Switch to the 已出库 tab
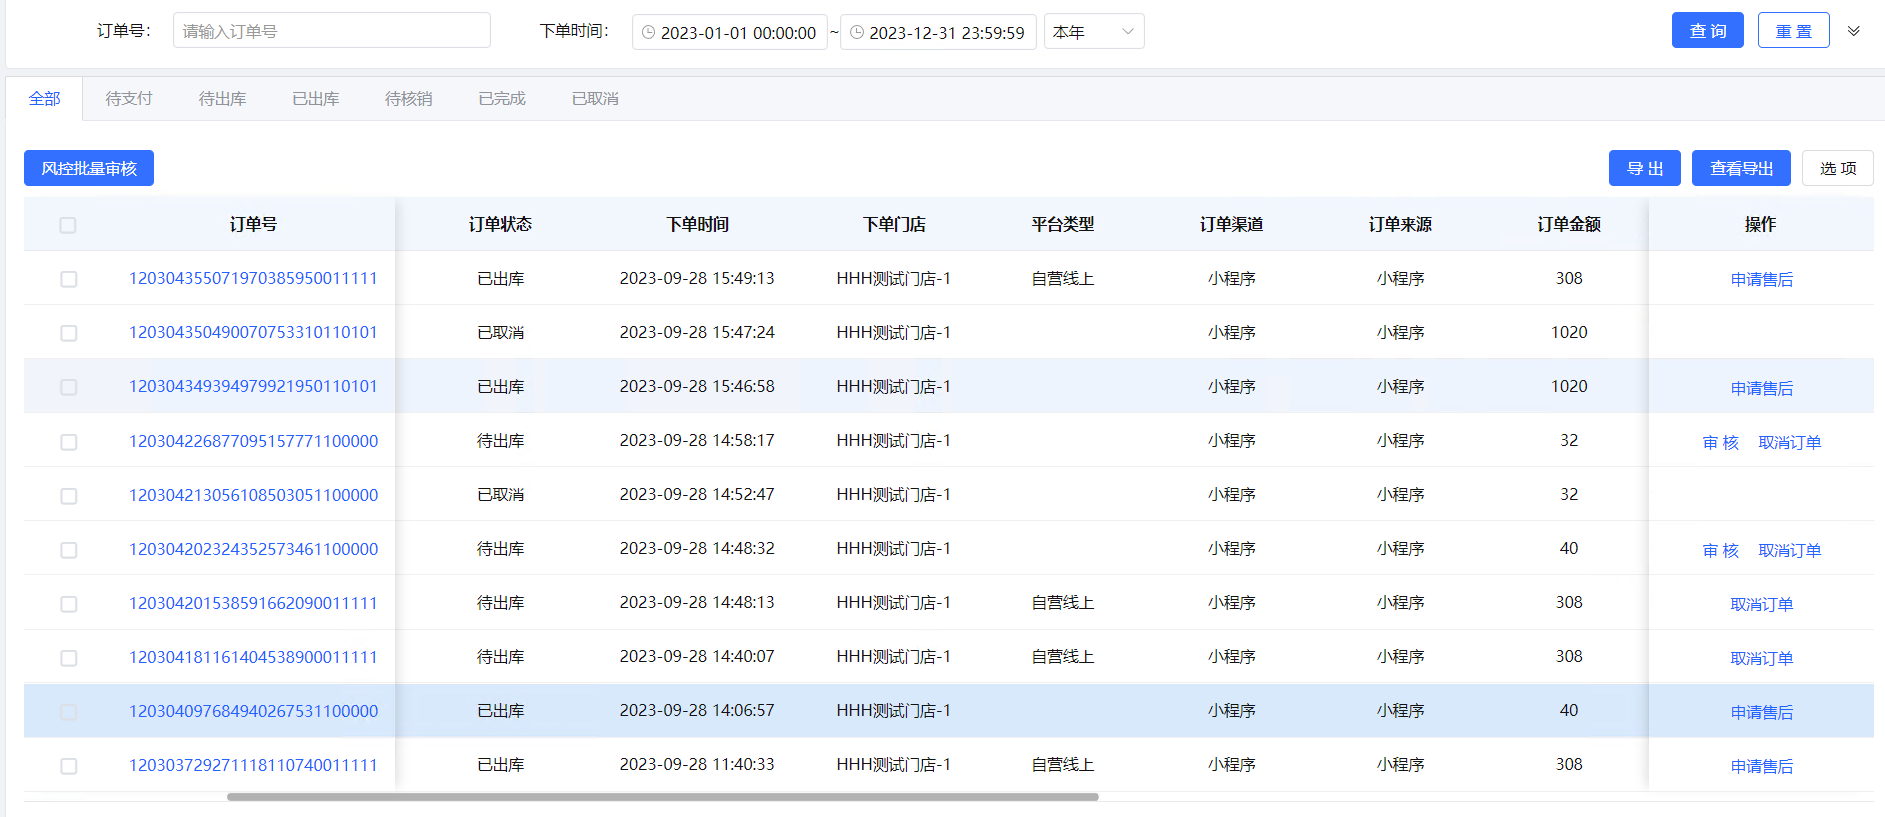Screen dimensions: 1885x817 [315, 99]
